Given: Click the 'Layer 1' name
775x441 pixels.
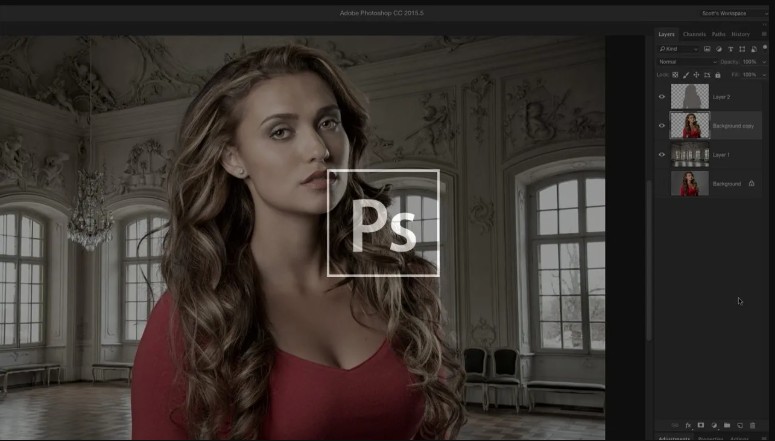Looking at the screenshot, I should [721, 155].
